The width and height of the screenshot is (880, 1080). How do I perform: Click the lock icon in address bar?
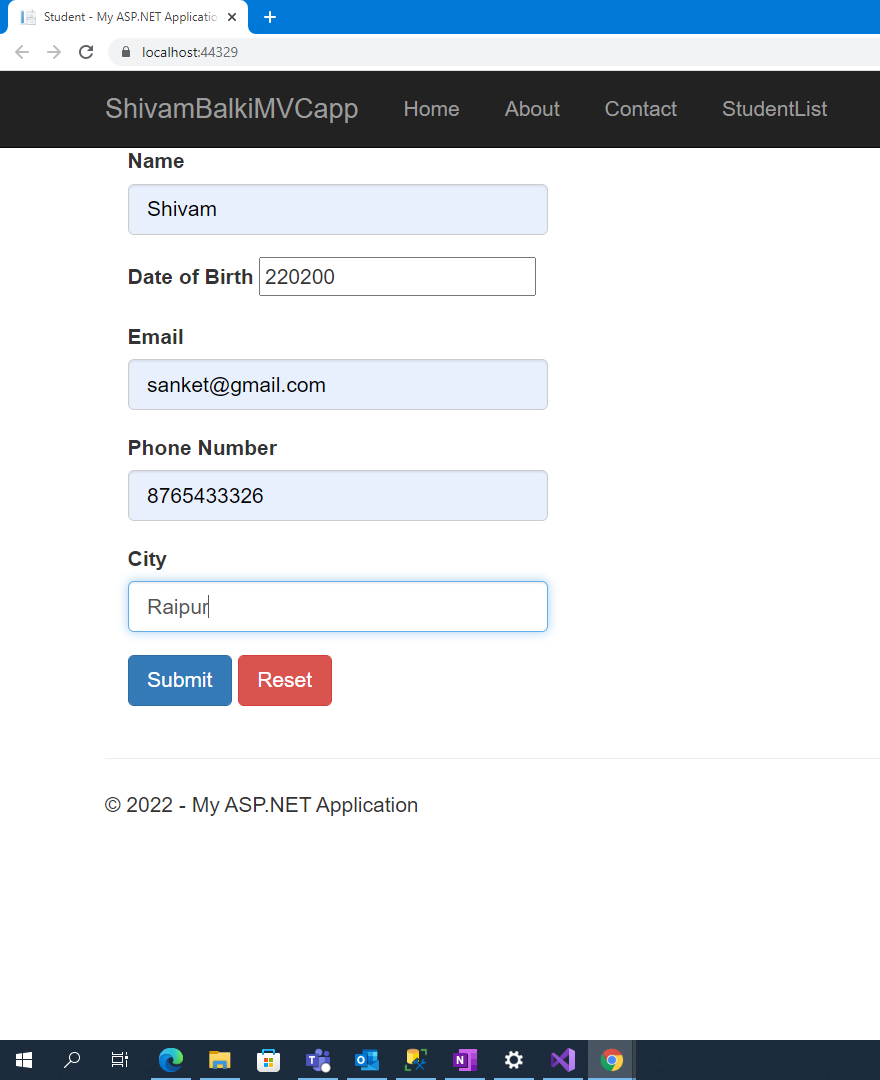(126, 52)
